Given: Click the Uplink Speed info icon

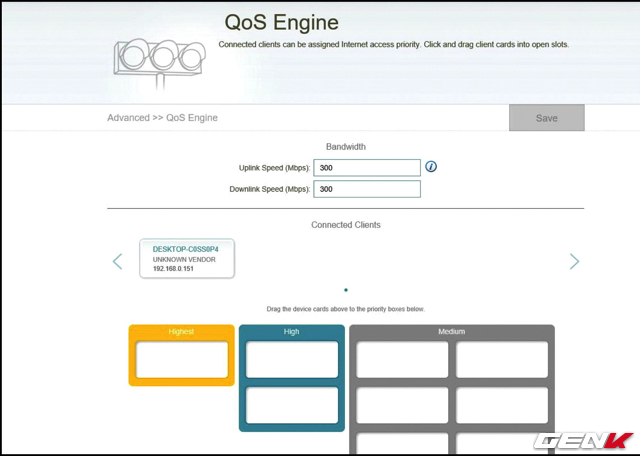Looking at the screenshot, I should (x=432, y=167).
